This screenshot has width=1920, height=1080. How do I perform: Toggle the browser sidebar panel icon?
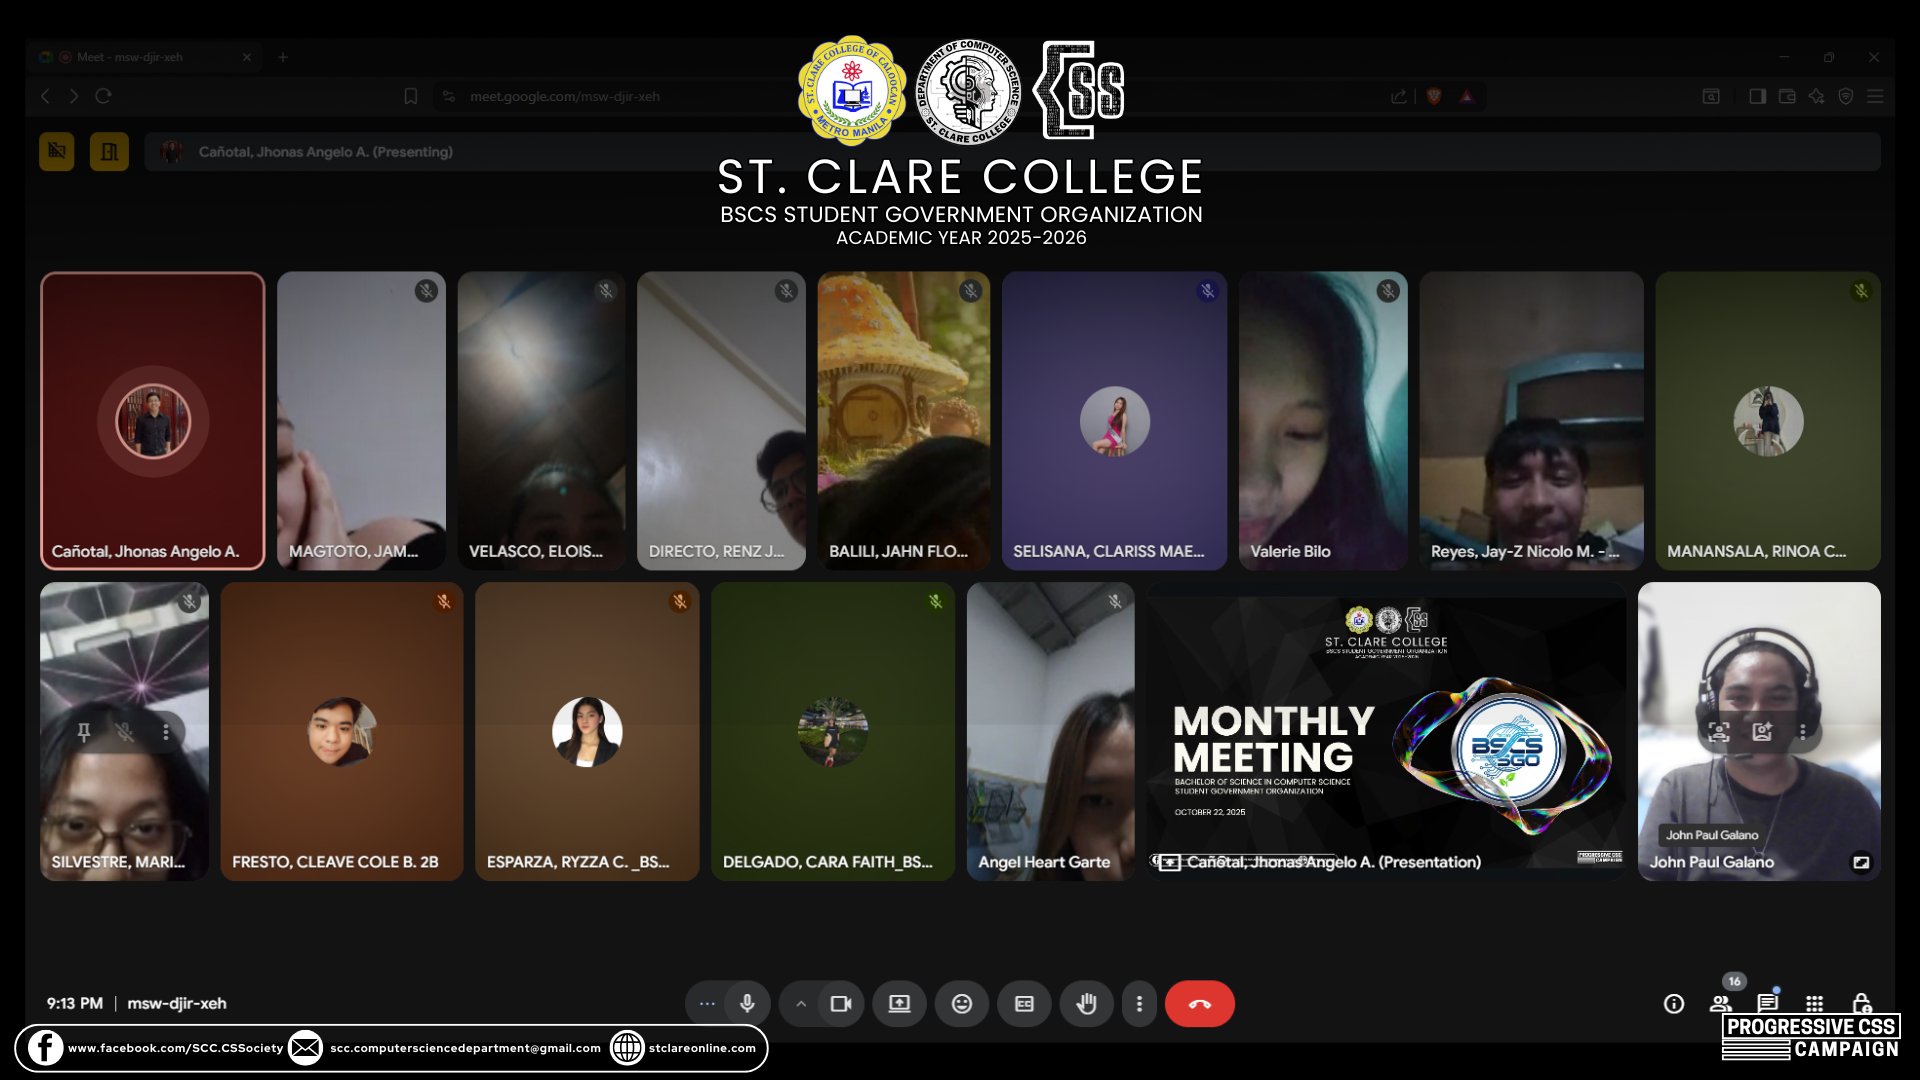tap(1757, 96)
